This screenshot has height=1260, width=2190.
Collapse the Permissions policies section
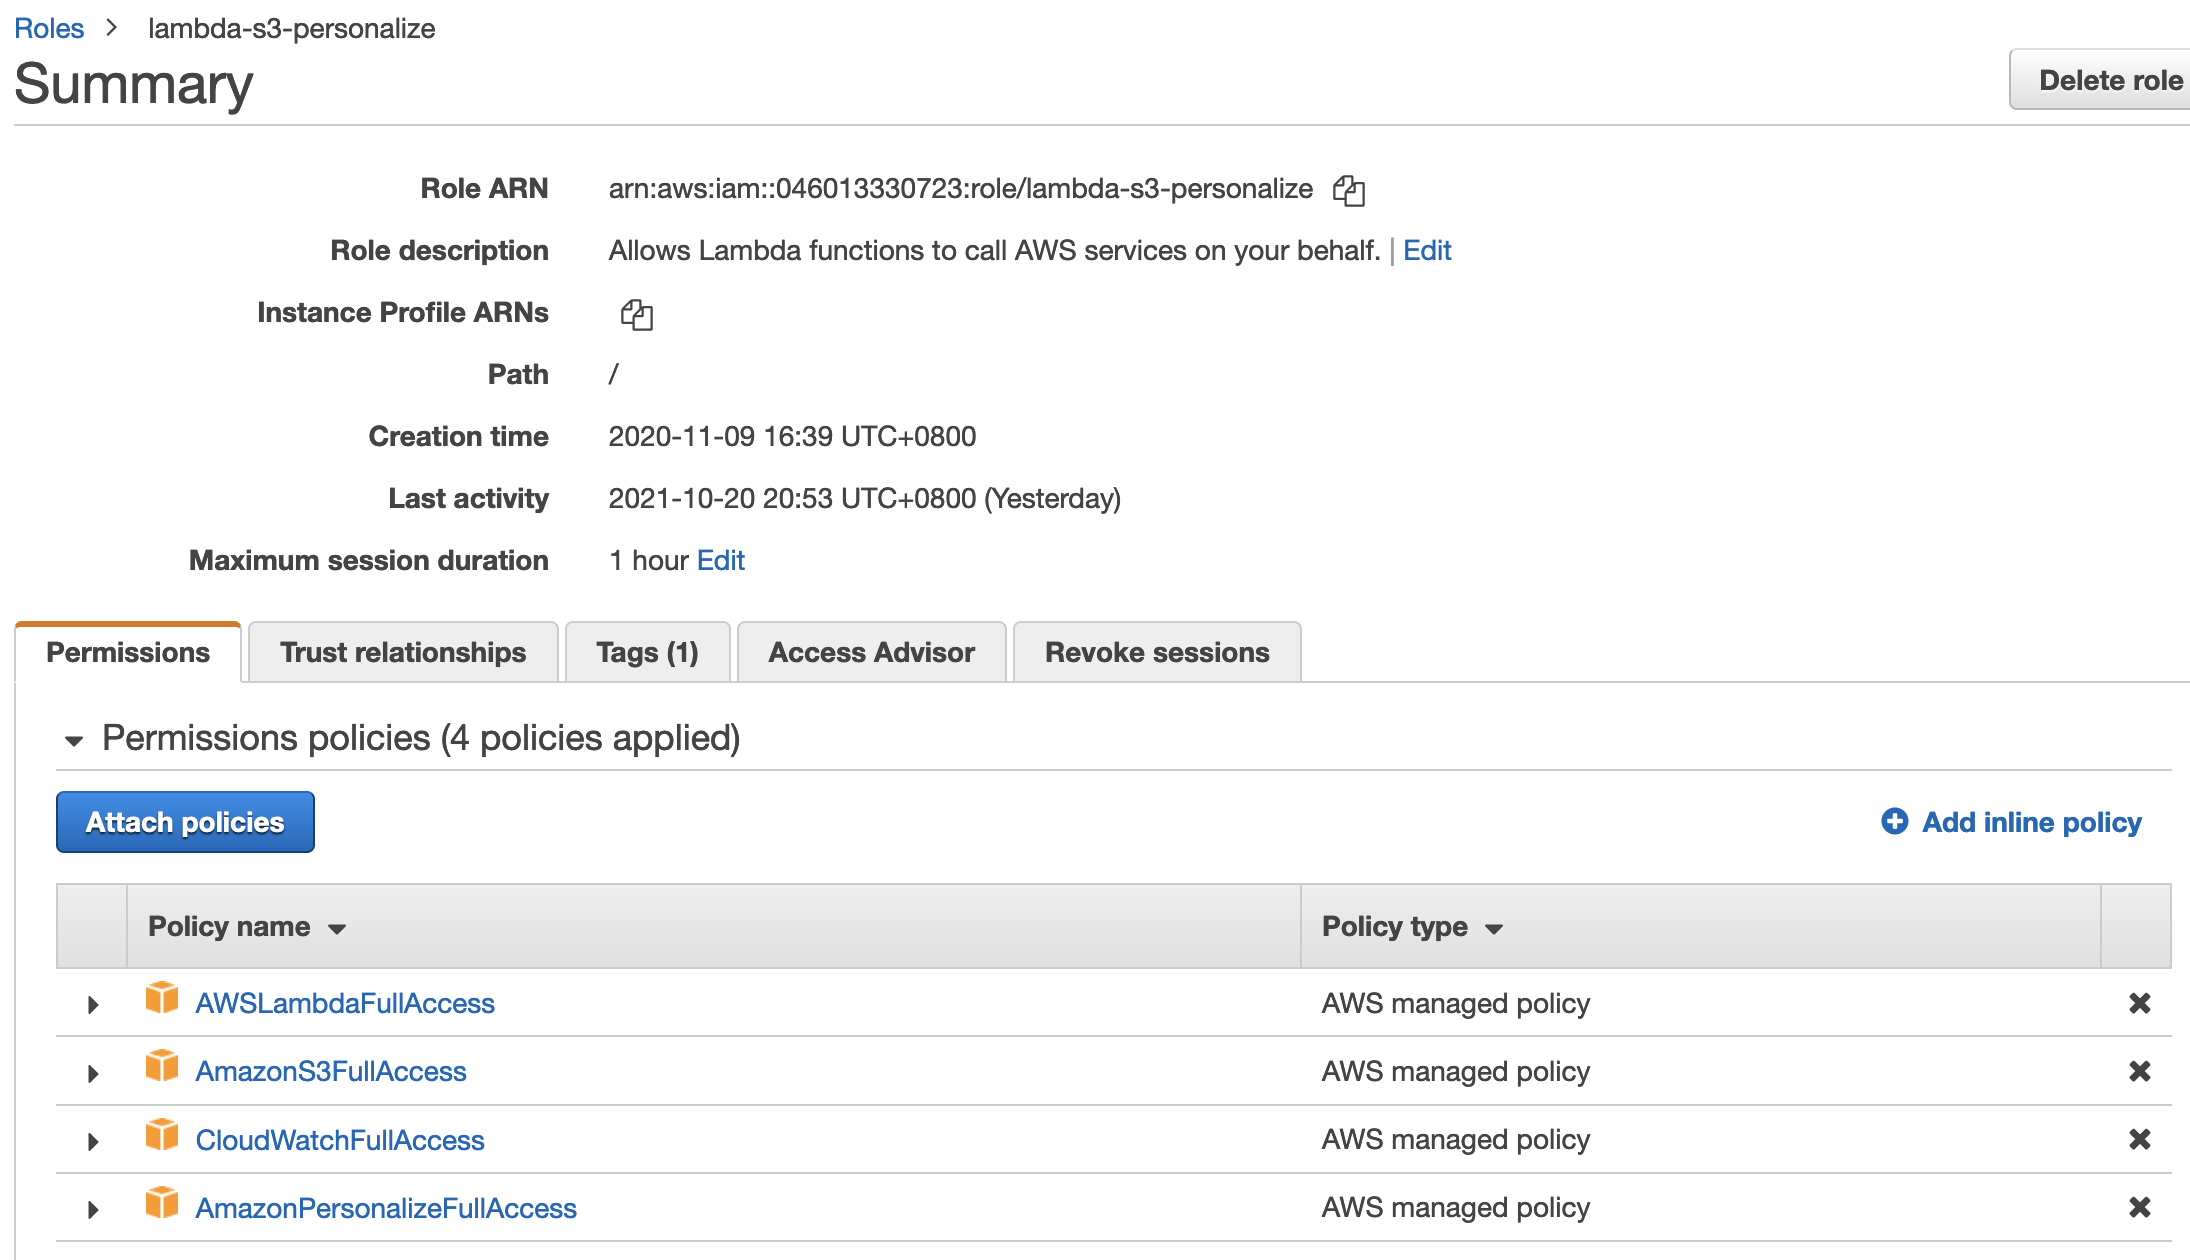pyautogui.click(x=73, y=741)
